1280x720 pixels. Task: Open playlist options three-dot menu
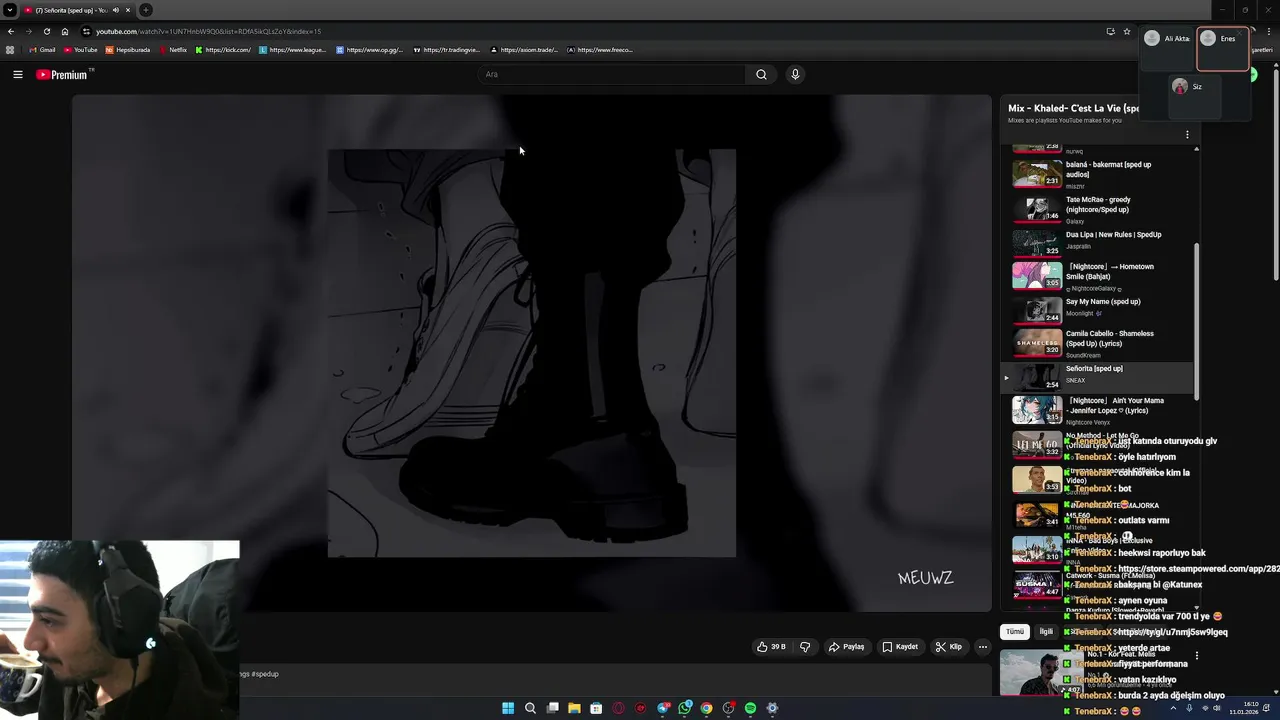[1187, 134]
